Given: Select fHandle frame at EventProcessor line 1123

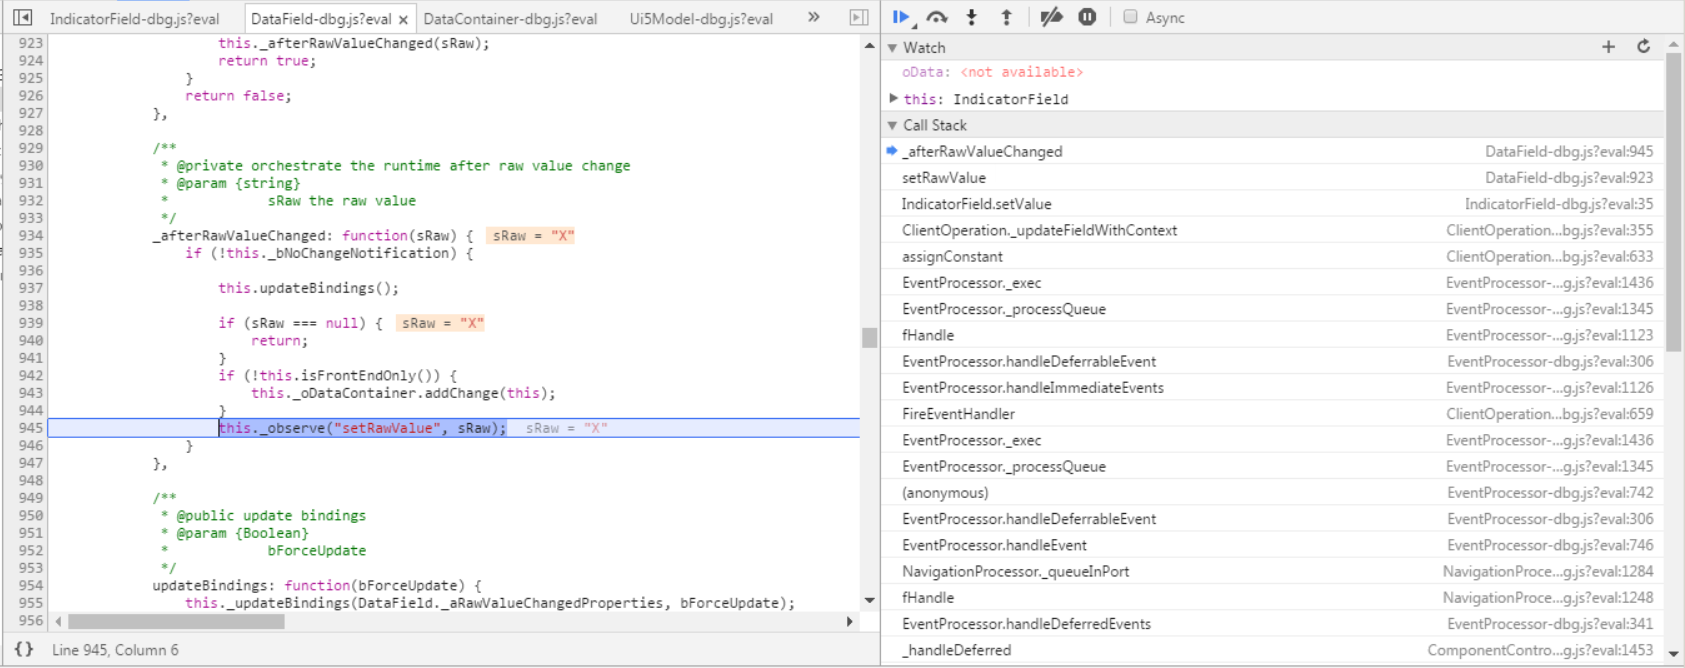Looking at the screenshot, I should coord(1272,335).
